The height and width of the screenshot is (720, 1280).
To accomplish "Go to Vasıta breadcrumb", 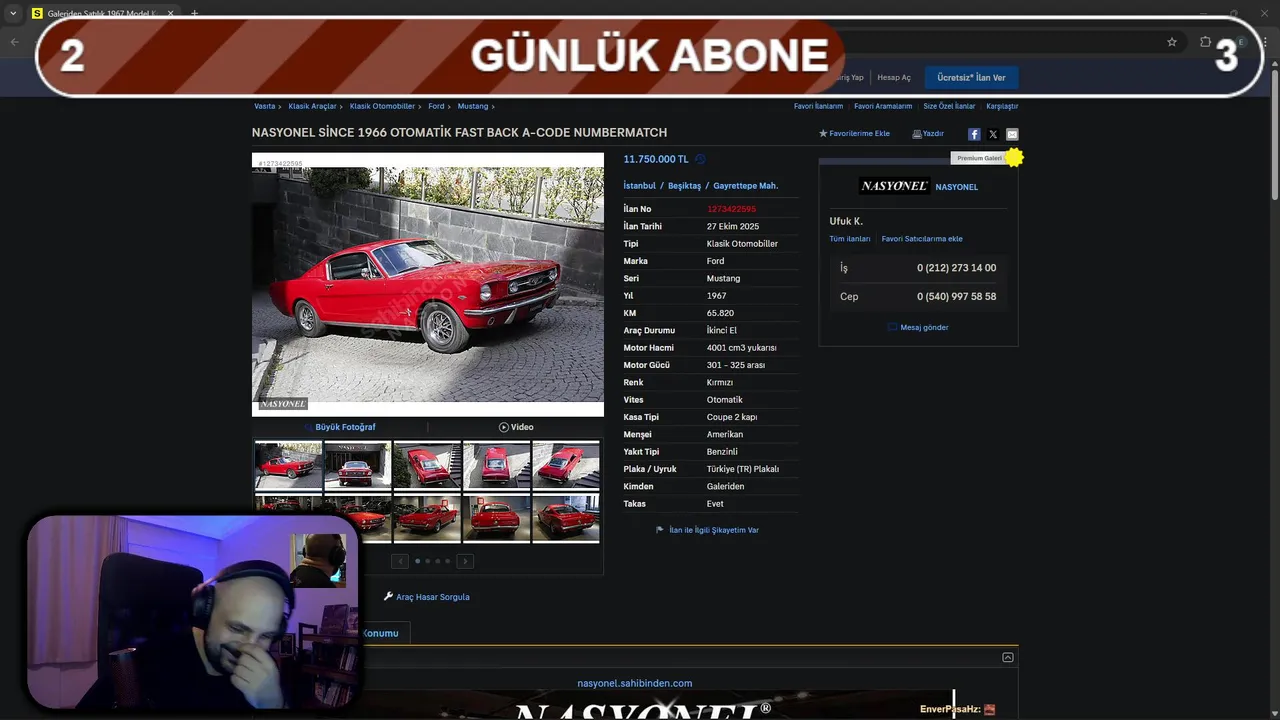I will point(264,106).
